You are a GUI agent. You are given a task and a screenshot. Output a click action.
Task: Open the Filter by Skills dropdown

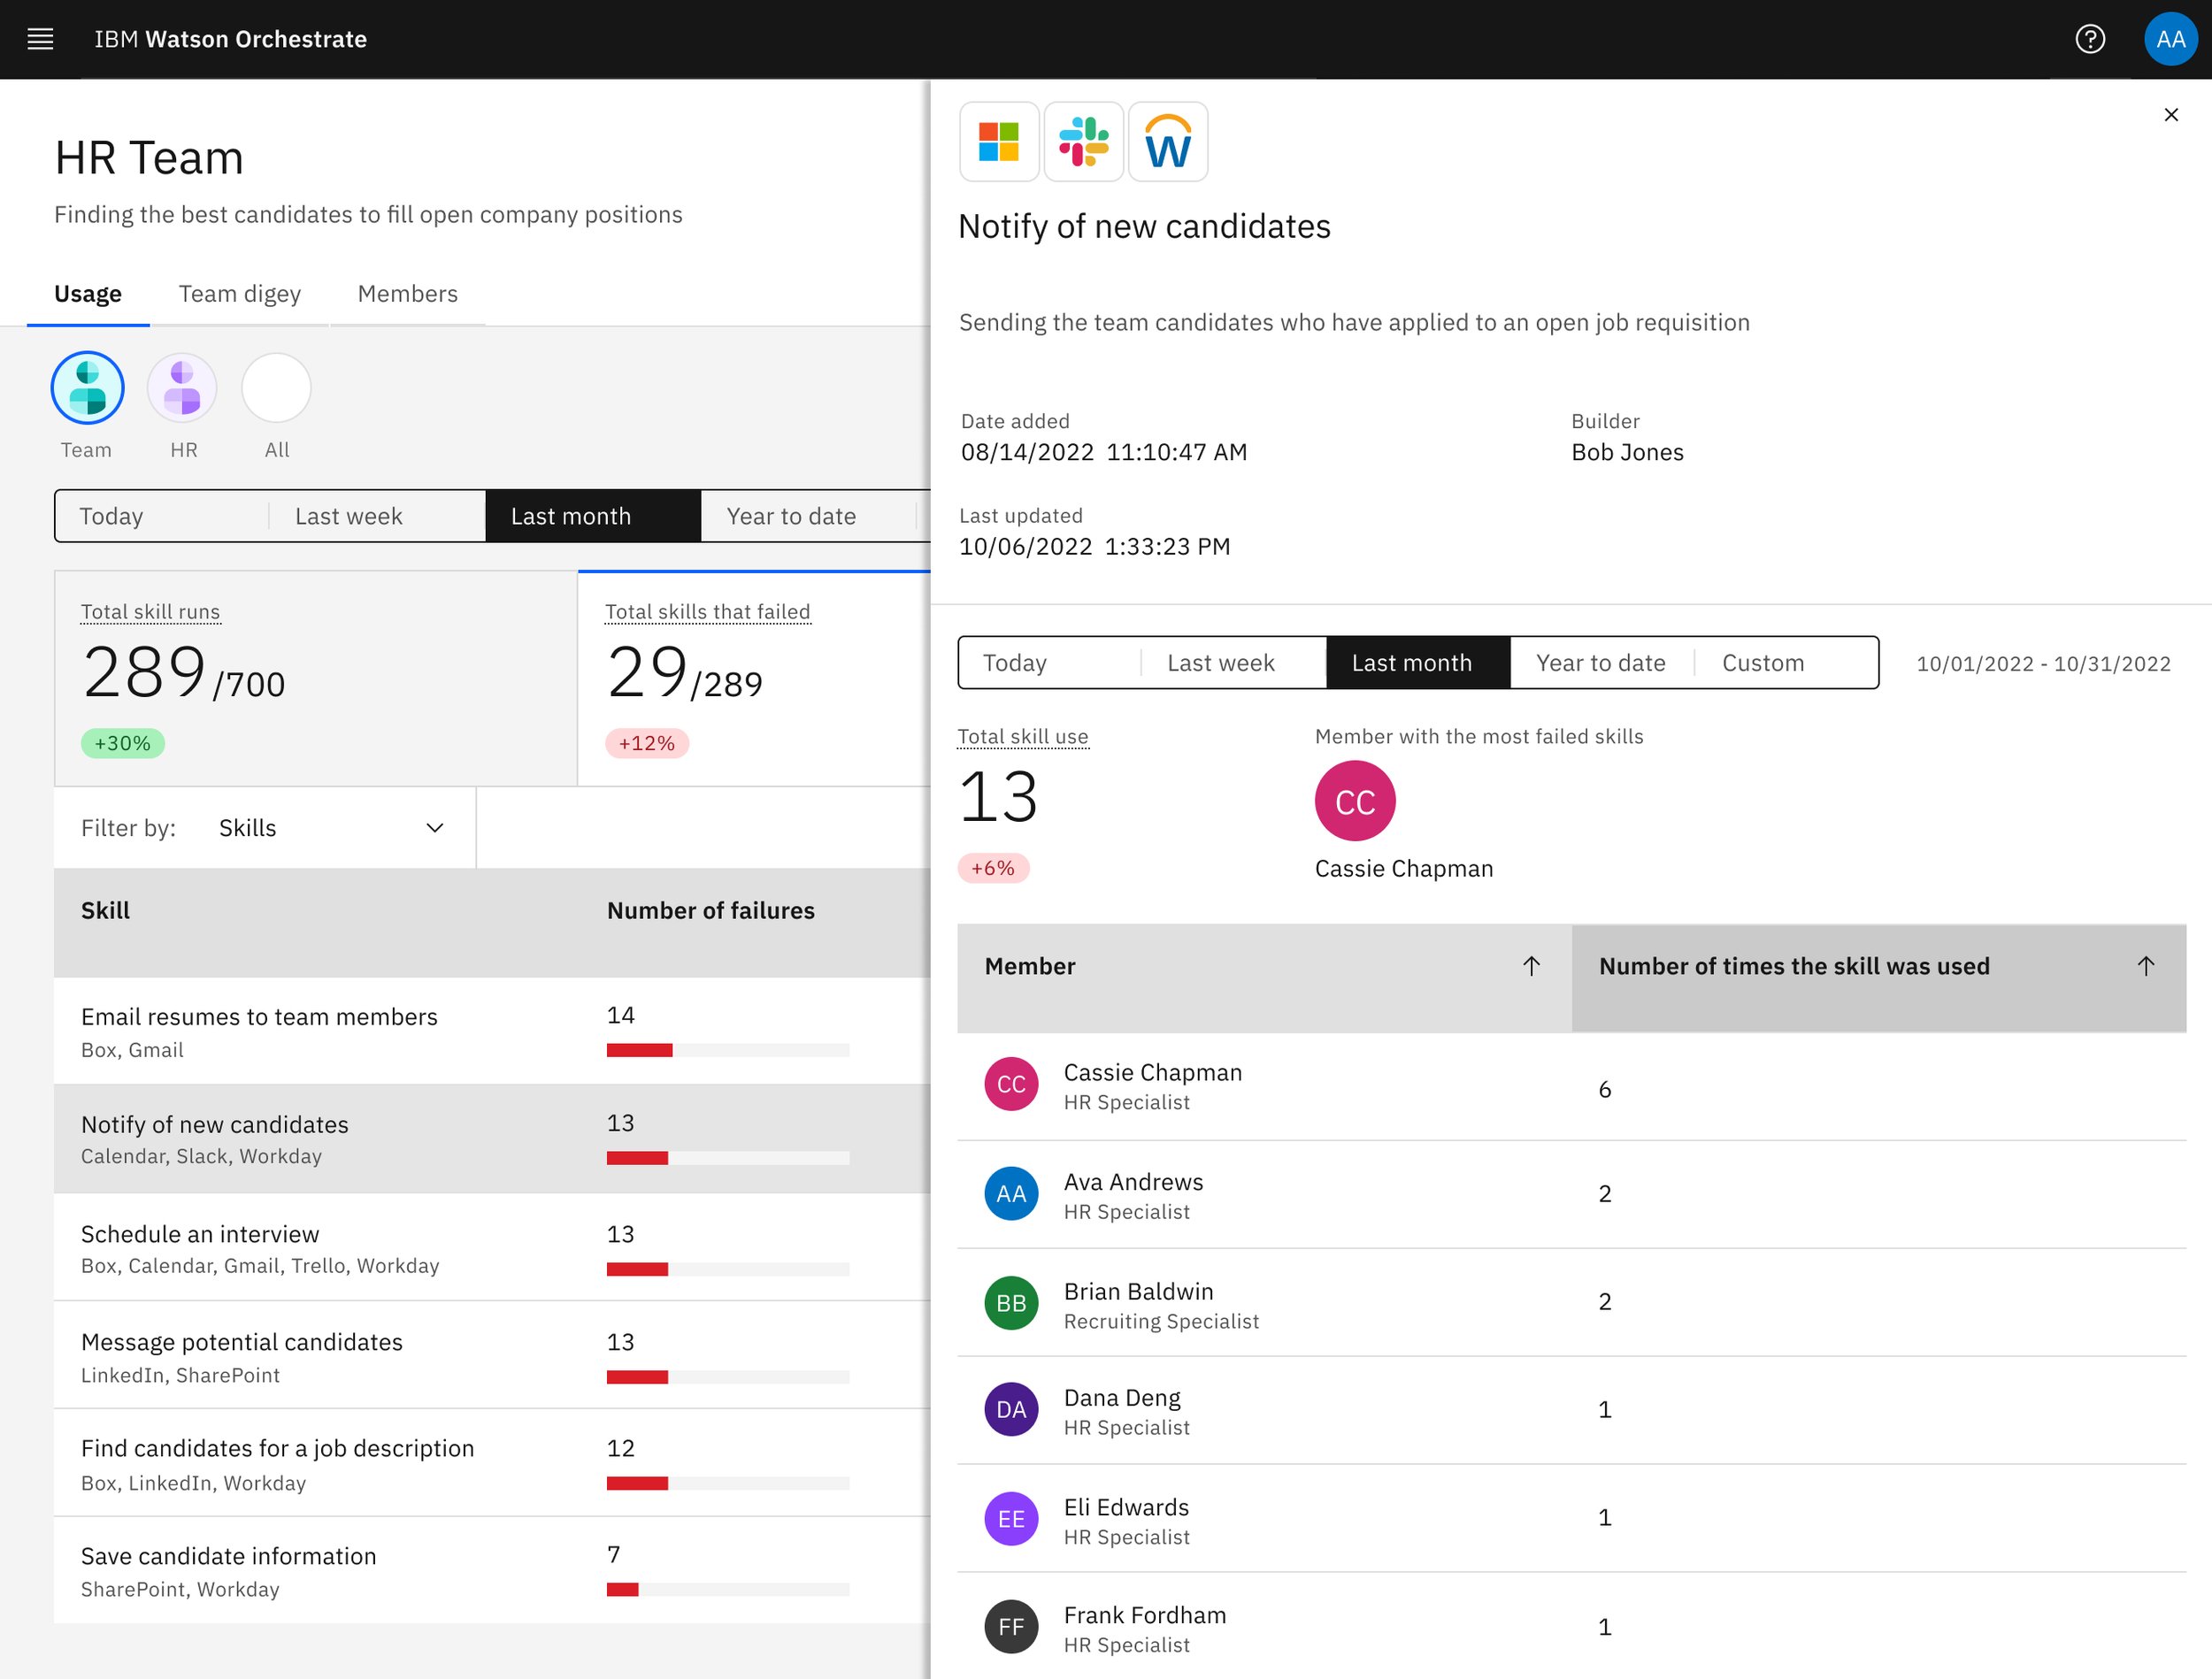265,828
